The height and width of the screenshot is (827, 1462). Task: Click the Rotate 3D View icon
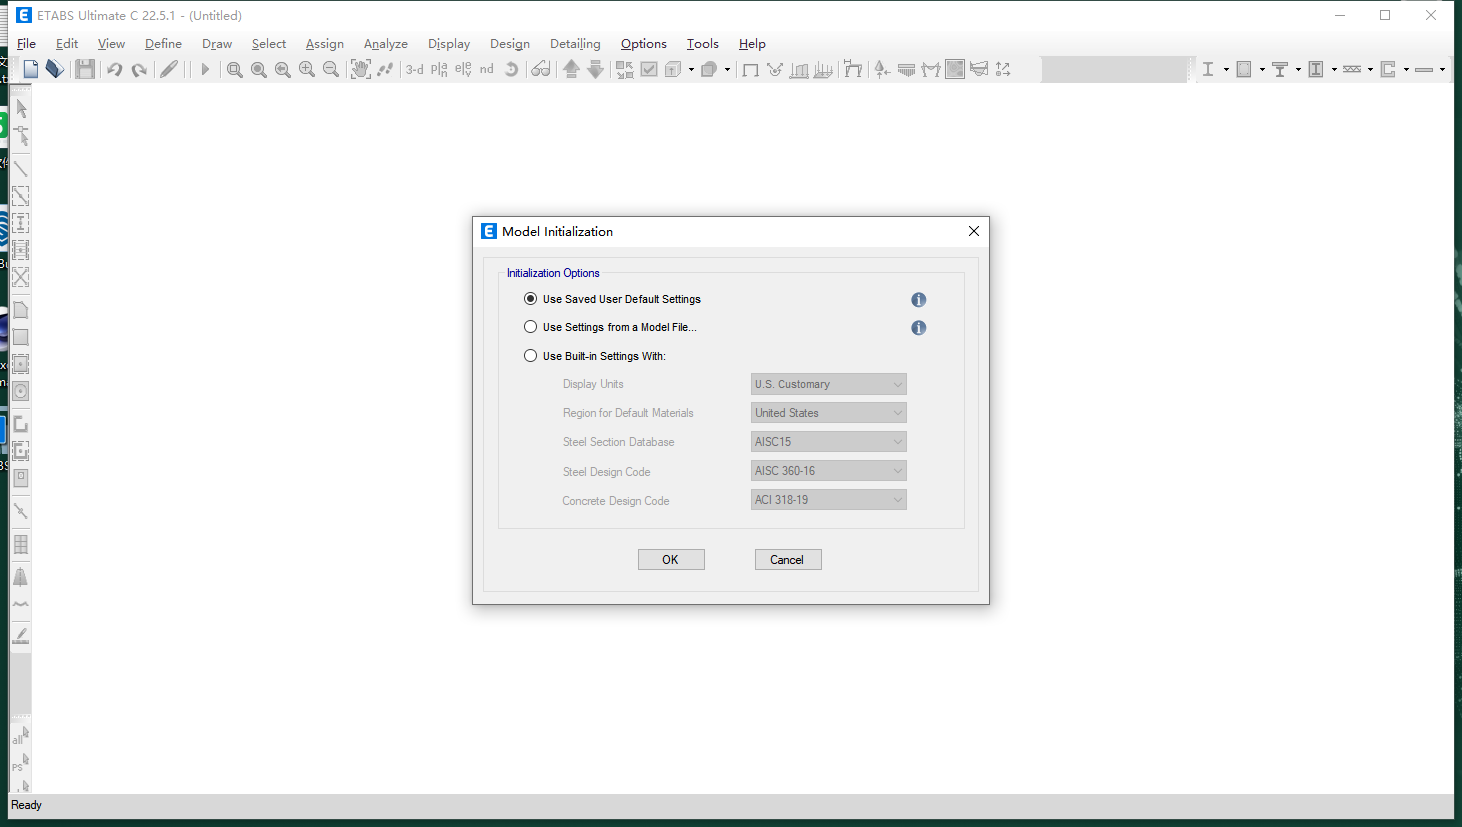(x=511, y=69)
